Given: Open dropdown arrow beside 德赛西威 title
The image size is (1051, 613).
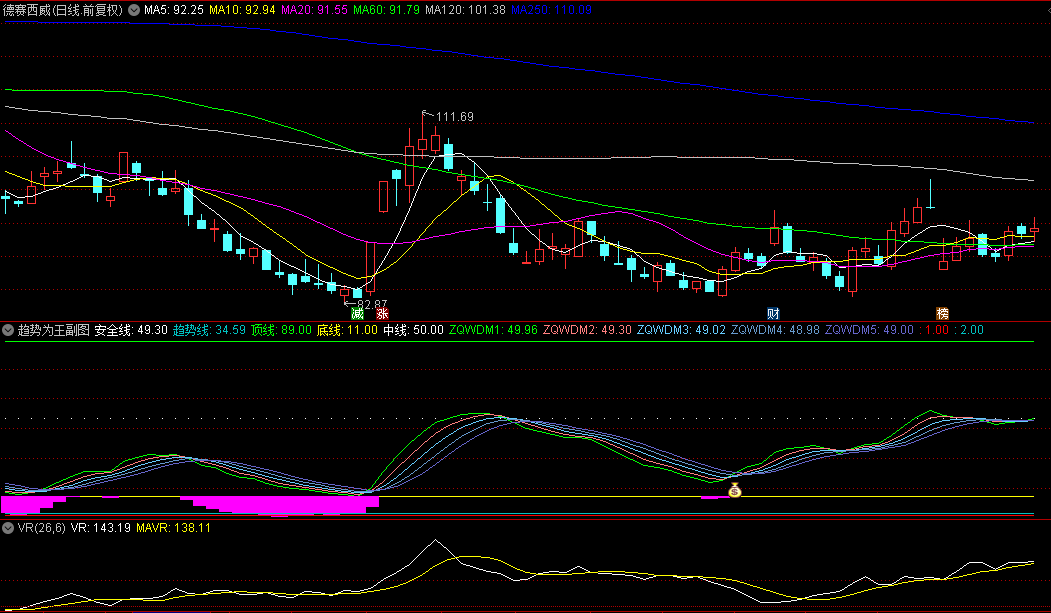Looking at the screenshot, I should [x=134, y=9].
